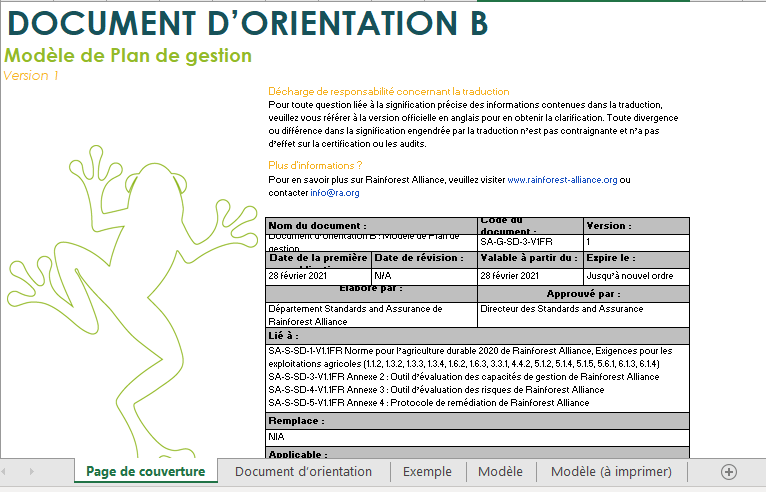Select the DOCUMENT D'ORIENTATION B title
Image resolution: width=766 pixels, height=492 pixels.
(247, 22)
